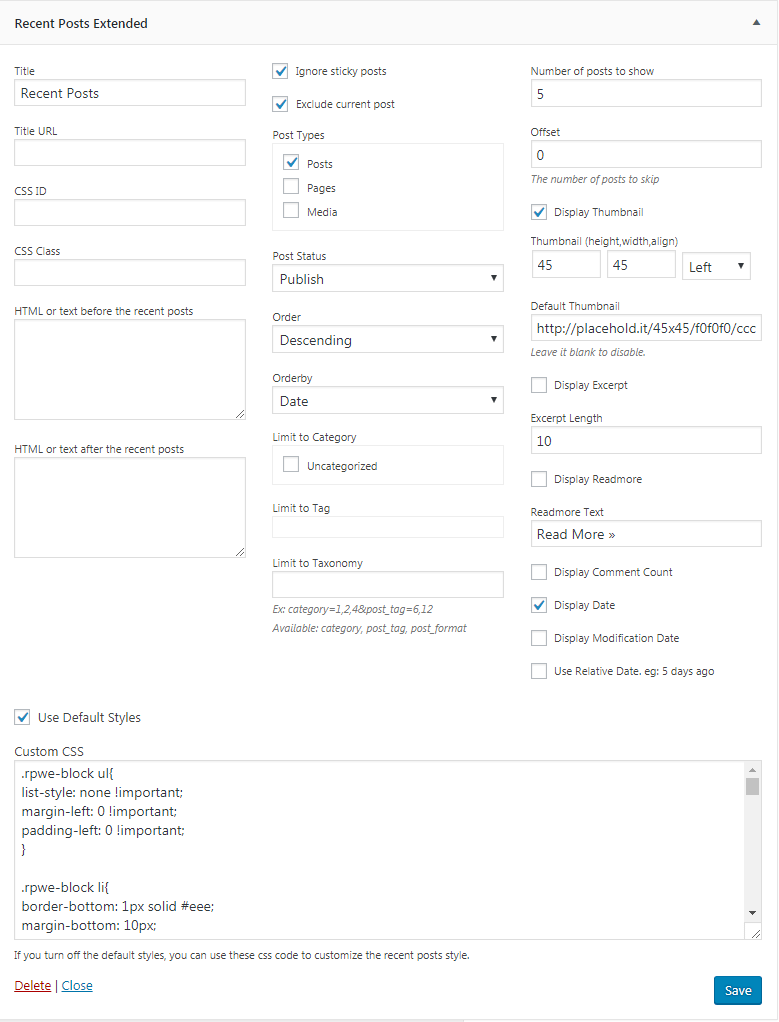
Task: Click the Title input field
Action: [x=130, y=93]
